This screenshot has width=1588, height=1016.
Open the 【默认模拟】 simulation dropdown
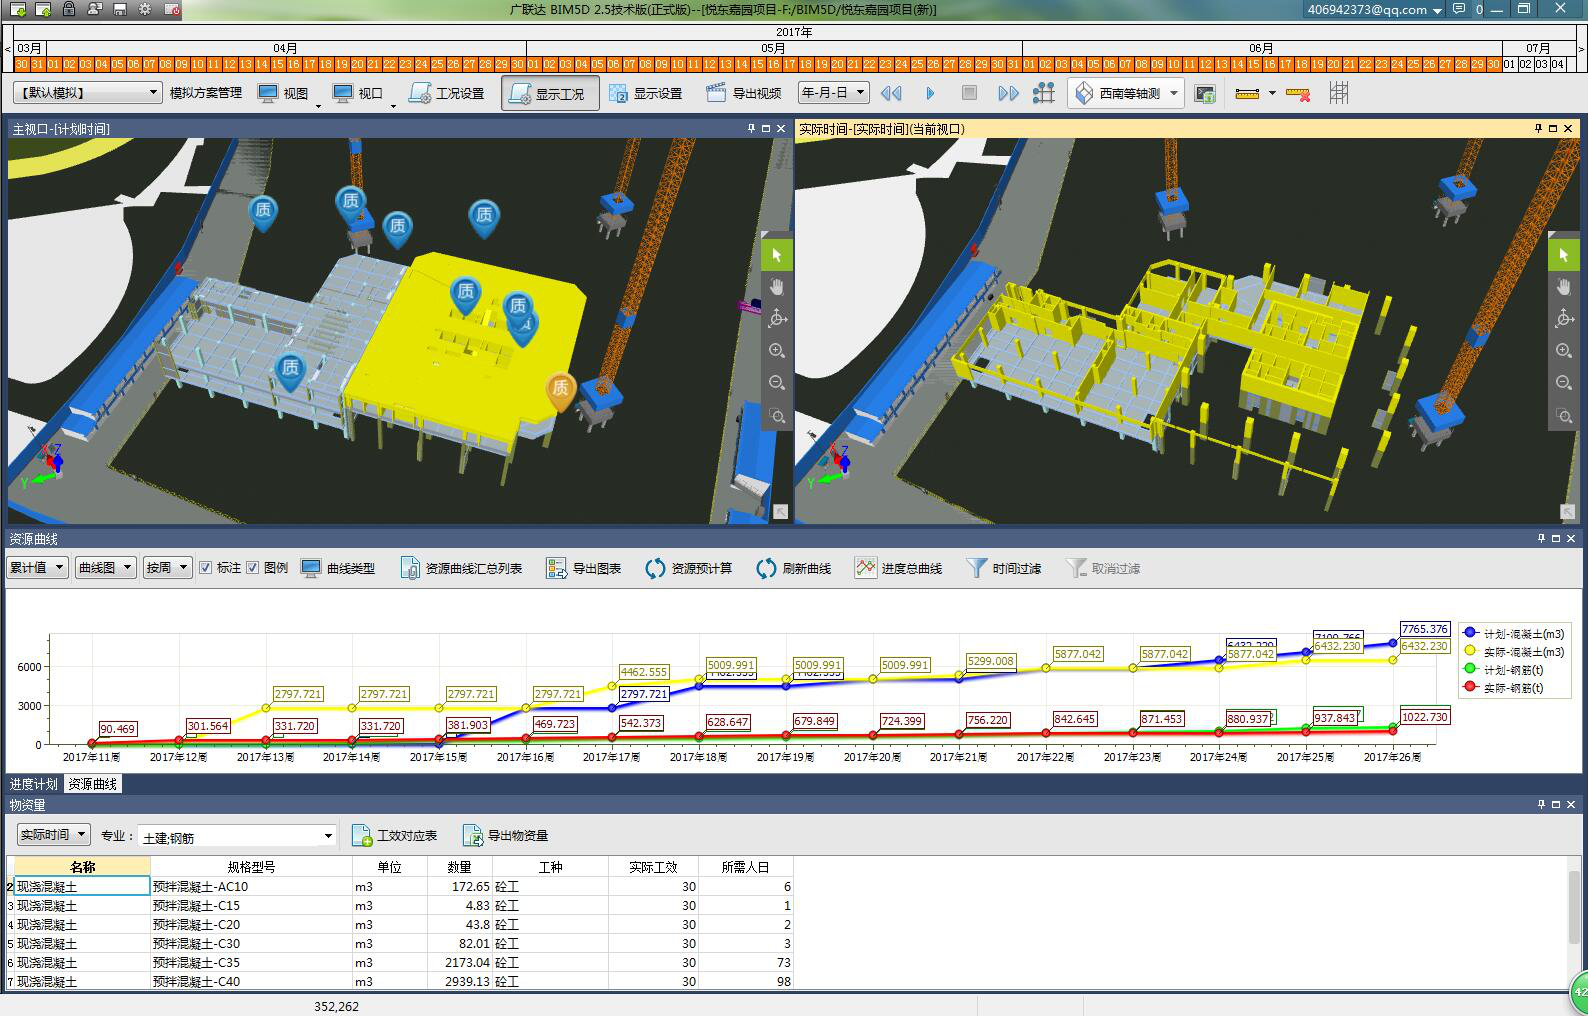click(x=87, y=93)
